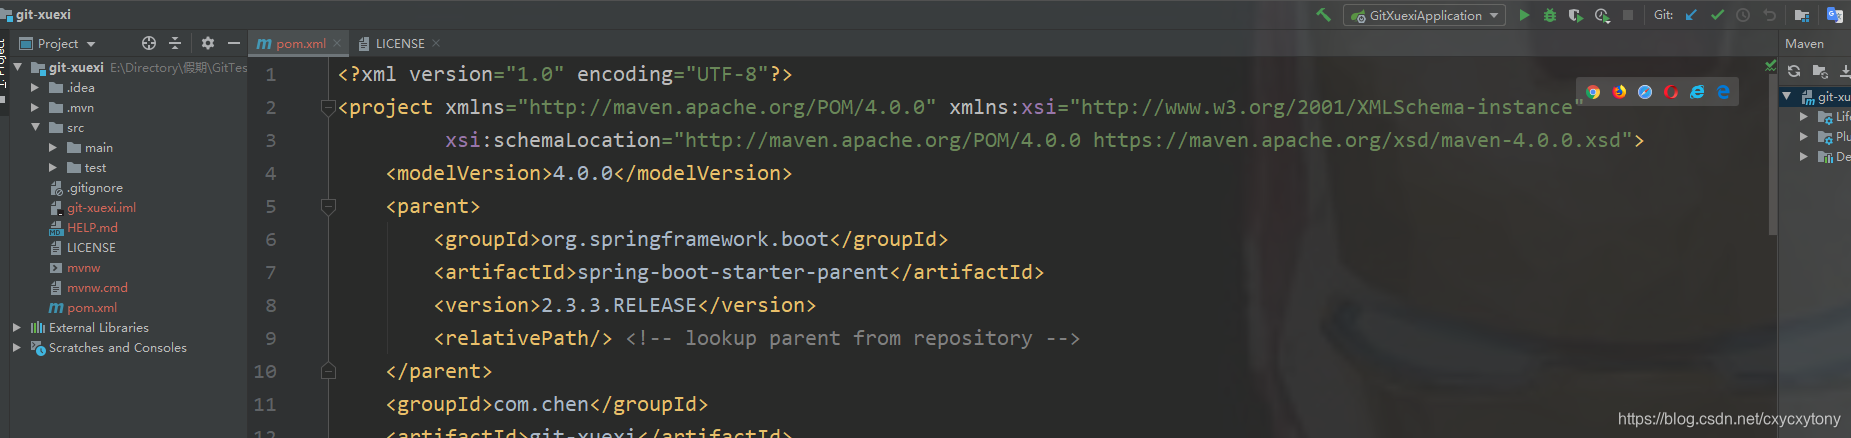
Task: Open Git Show History clock icon
Action: [x=1743, y=15]
